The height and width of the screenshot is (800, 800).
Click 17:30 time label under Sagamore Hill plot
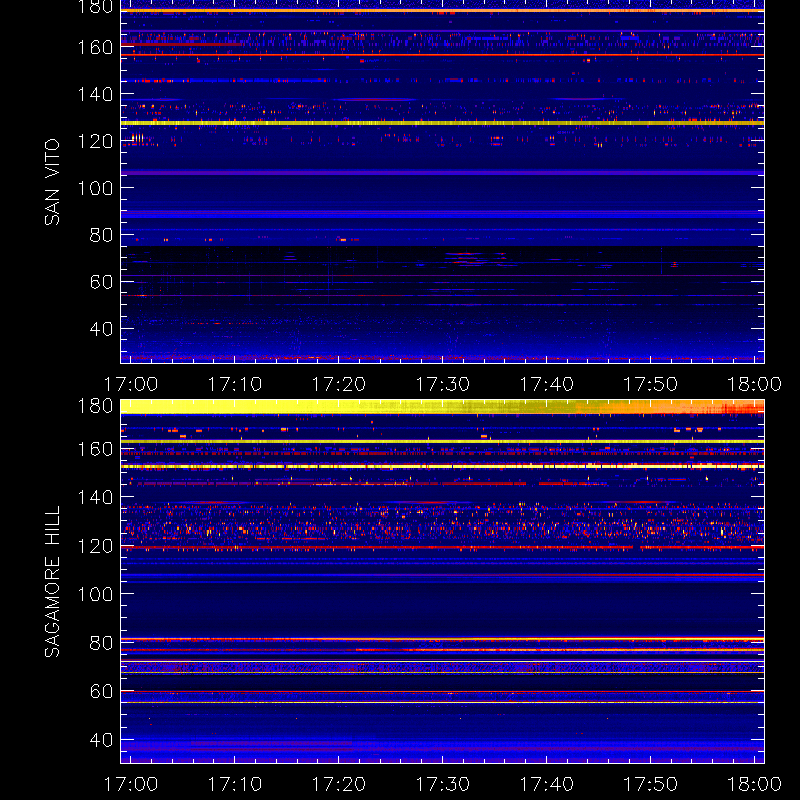(x=443, y=784)
